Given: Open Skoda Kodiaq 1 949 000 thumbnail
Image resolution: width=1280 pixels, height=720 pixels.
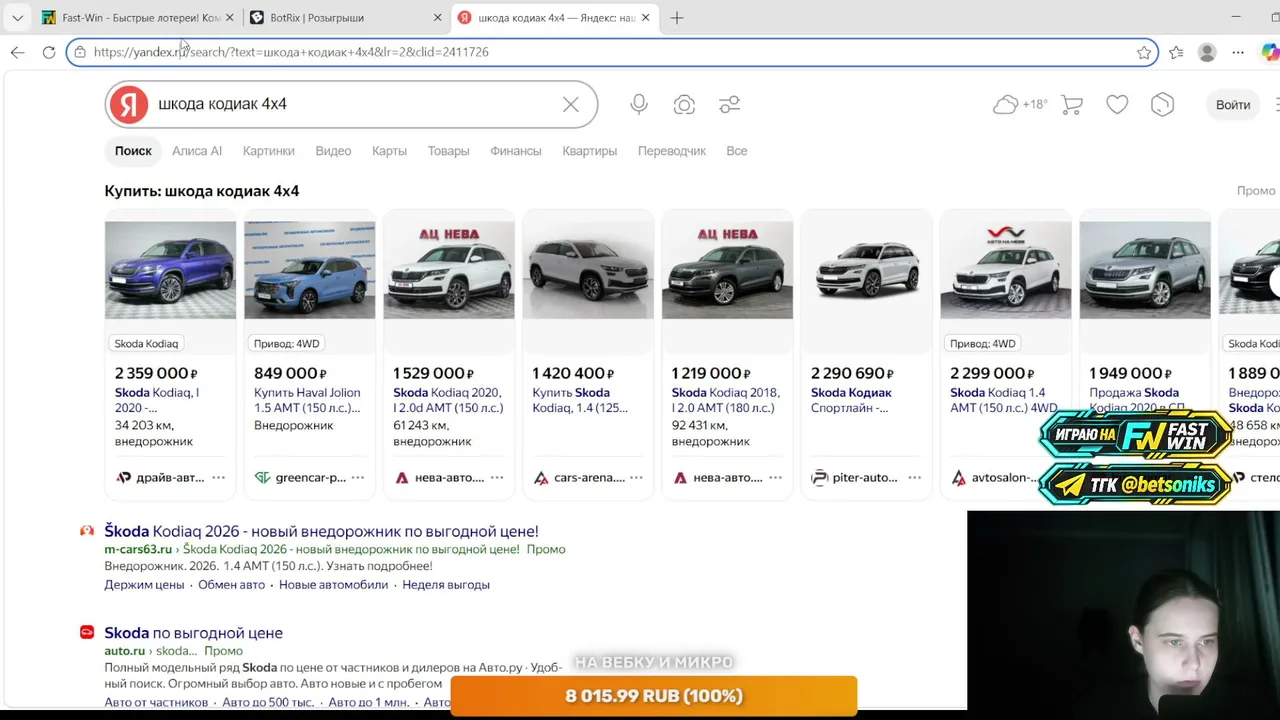Looking at the screenshot, I should click(1145, 270).
